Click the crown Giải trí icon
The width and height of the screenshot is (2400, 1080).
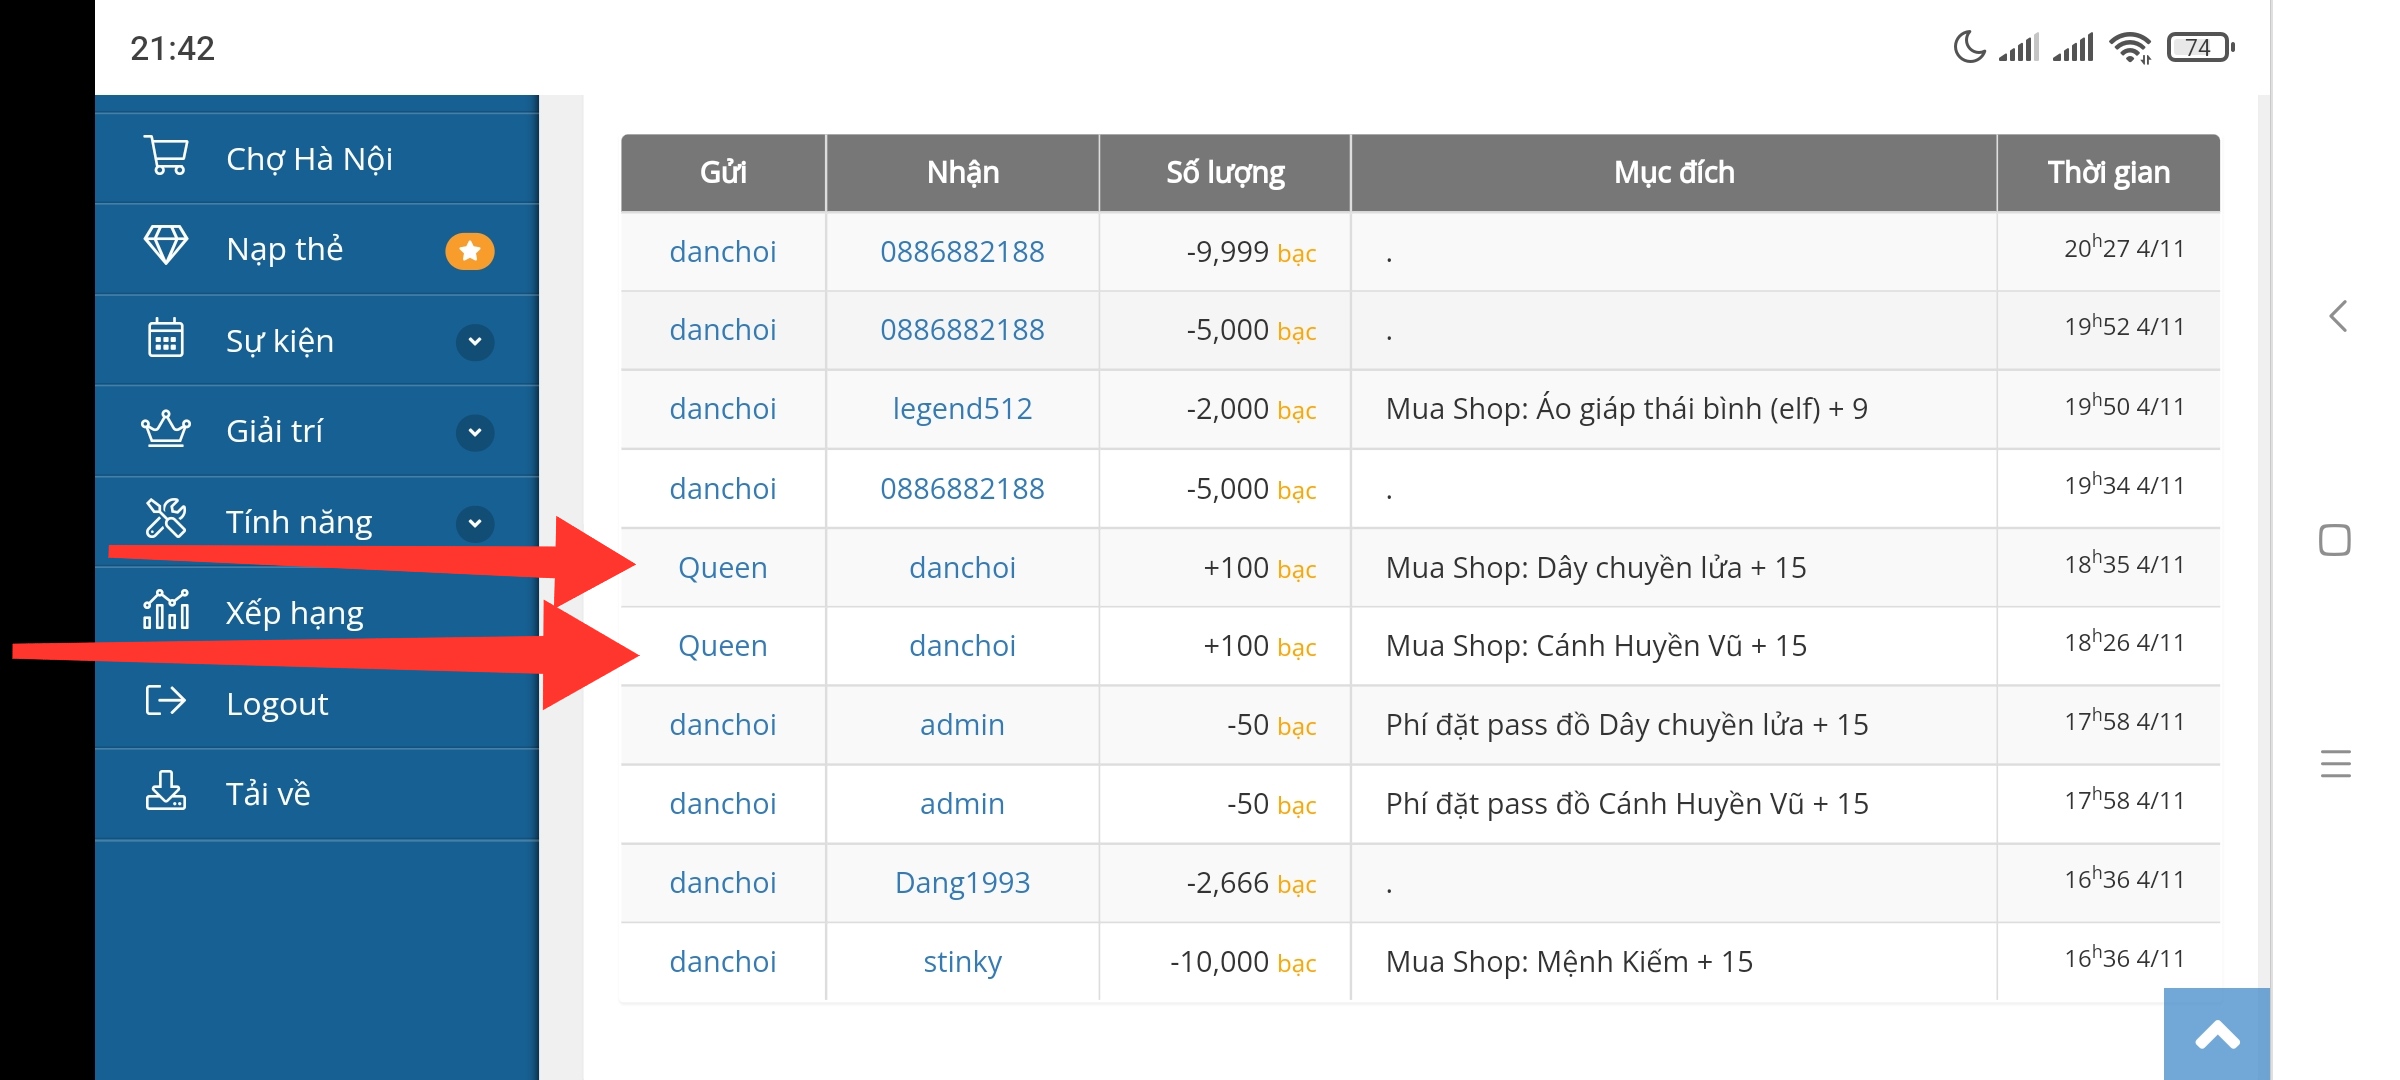166,429
